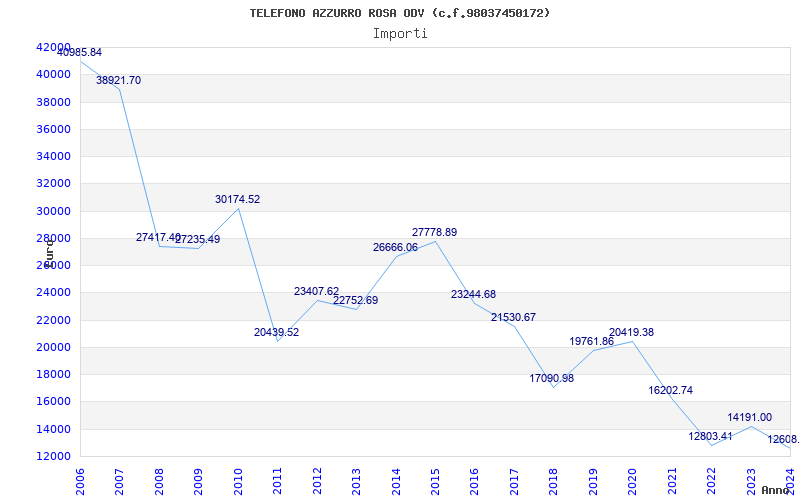Screen dimensions: 800x500
Task: Click the 2016 year axis label
Action: (x=474, y=482)
